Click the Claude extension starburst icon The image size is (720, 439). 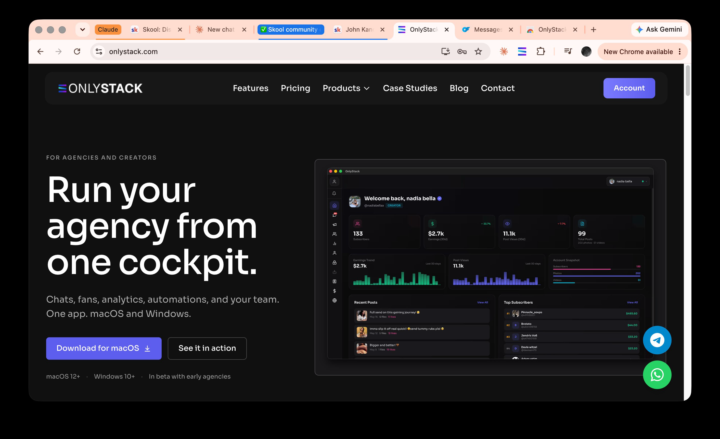(x=504, y=51)
